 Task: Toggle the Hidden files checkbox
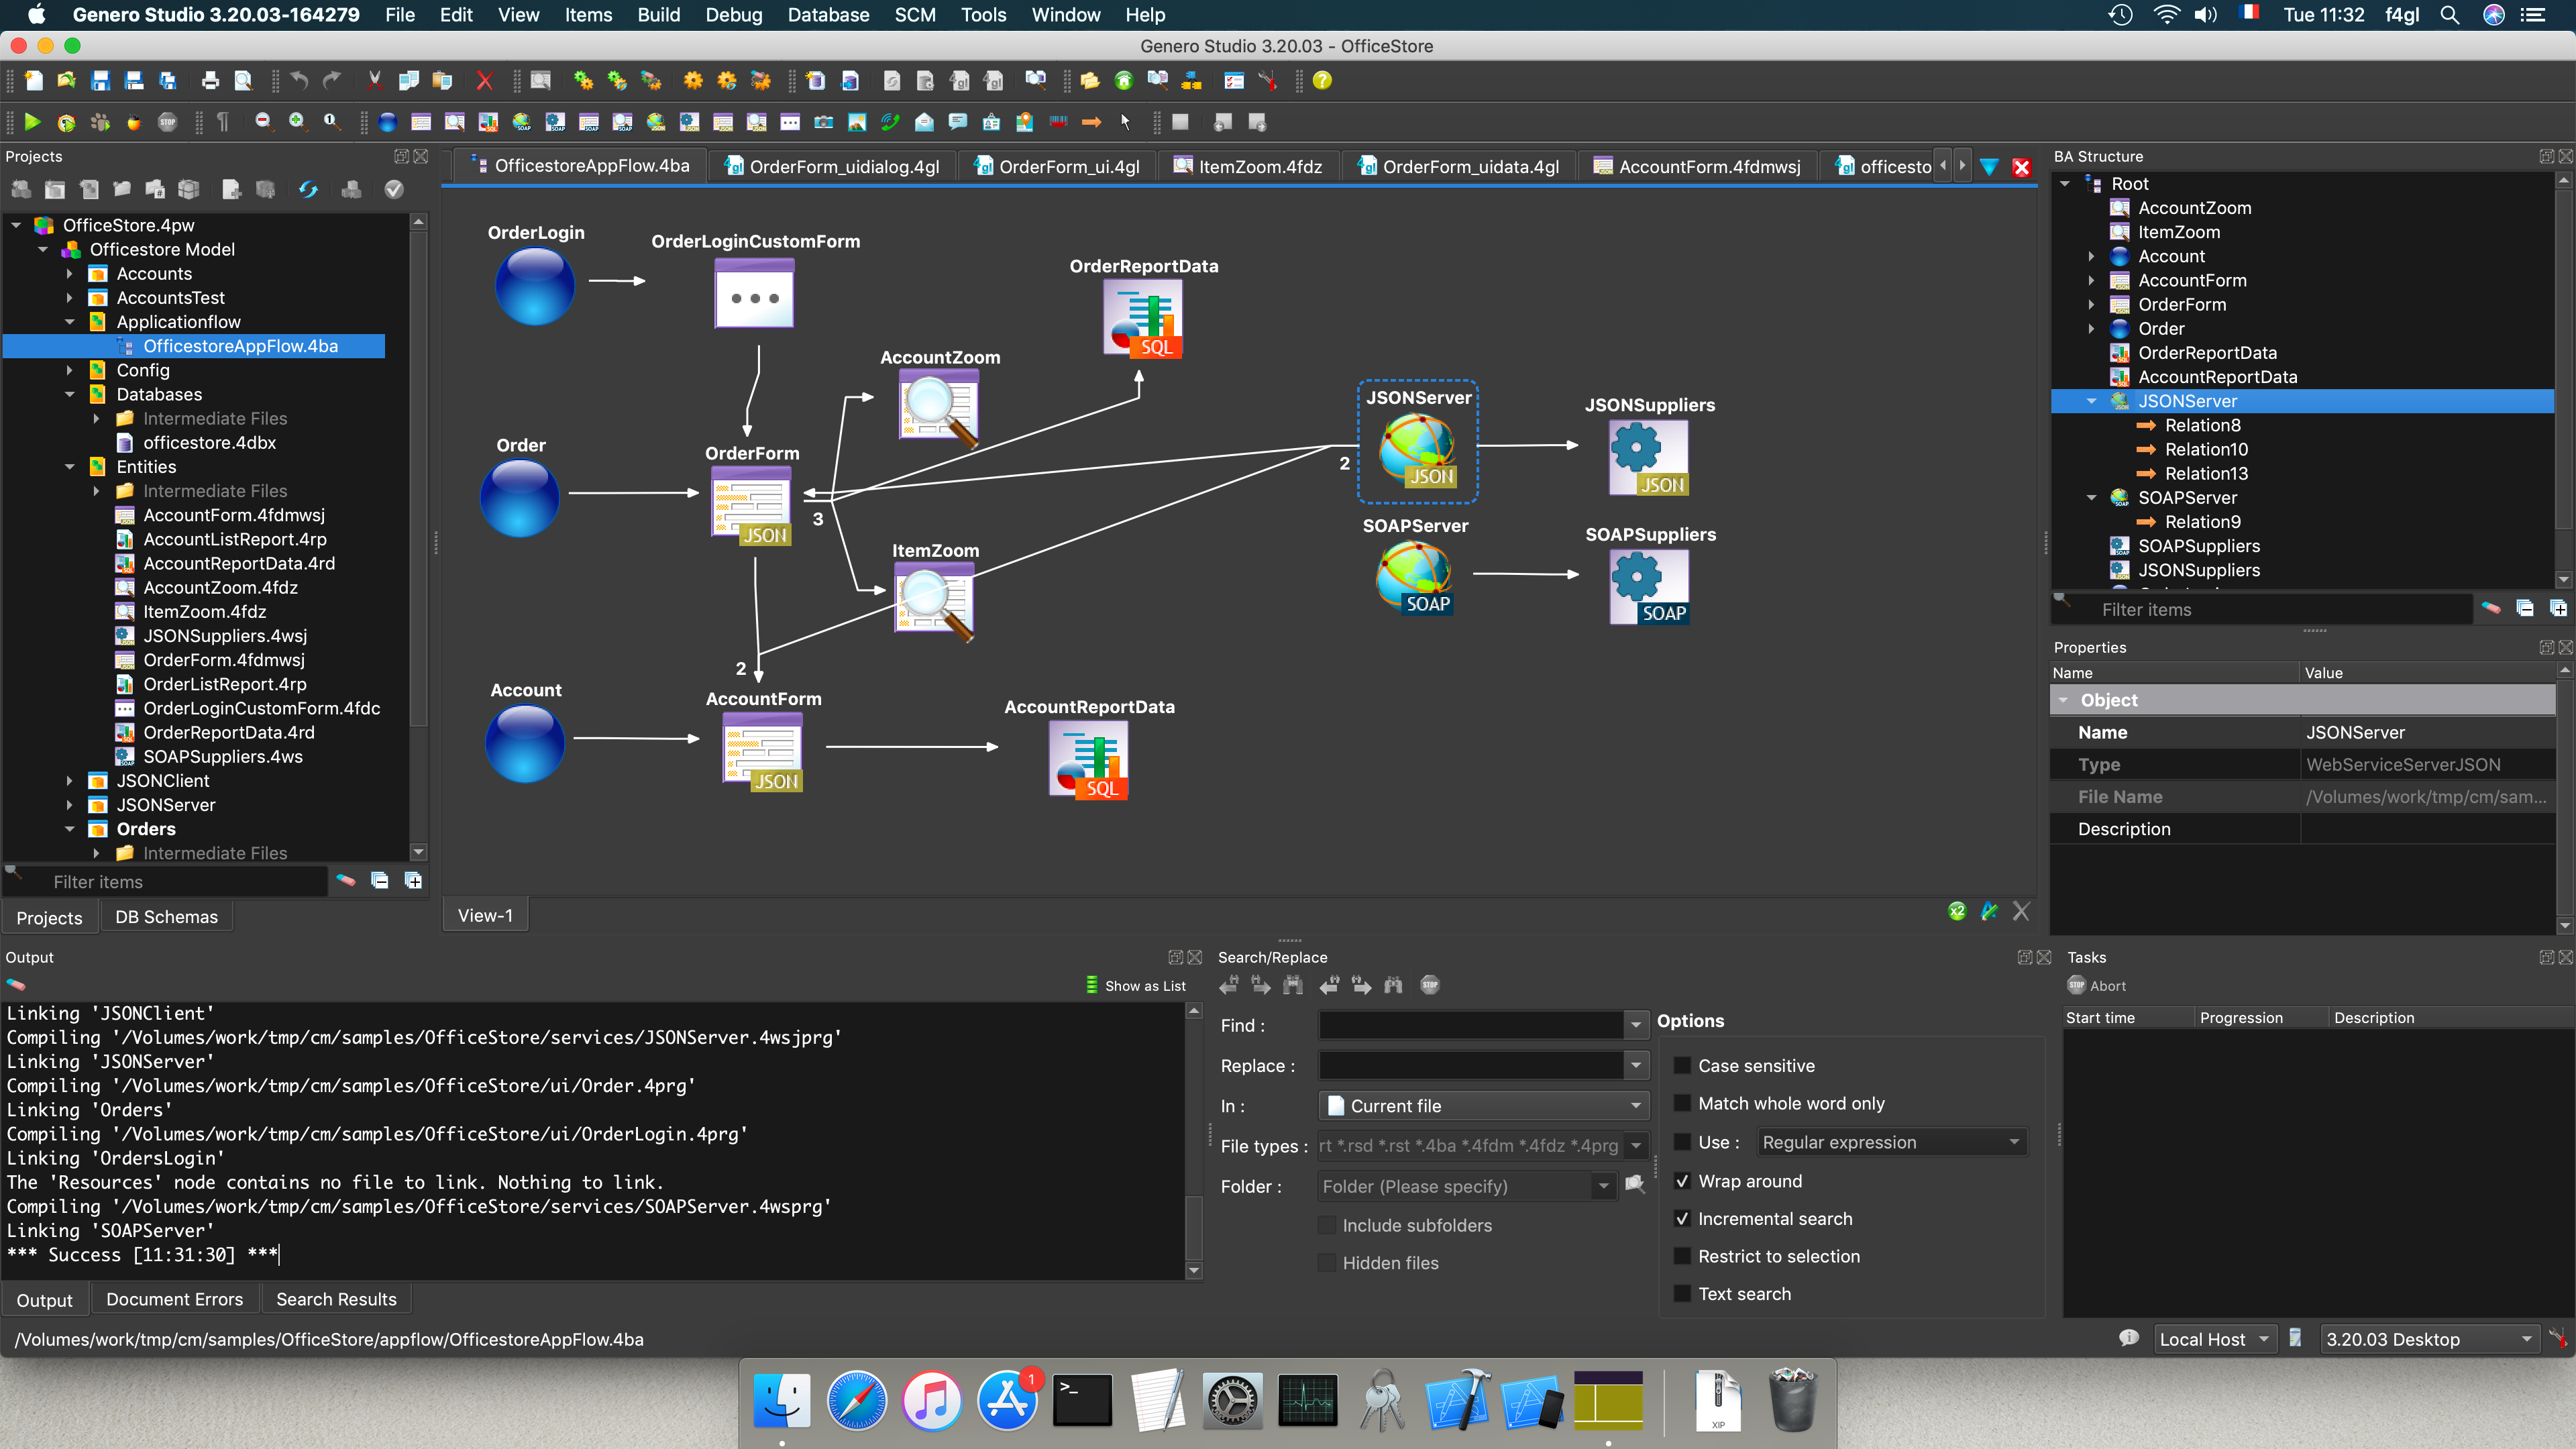(x=1327, y=1263)
